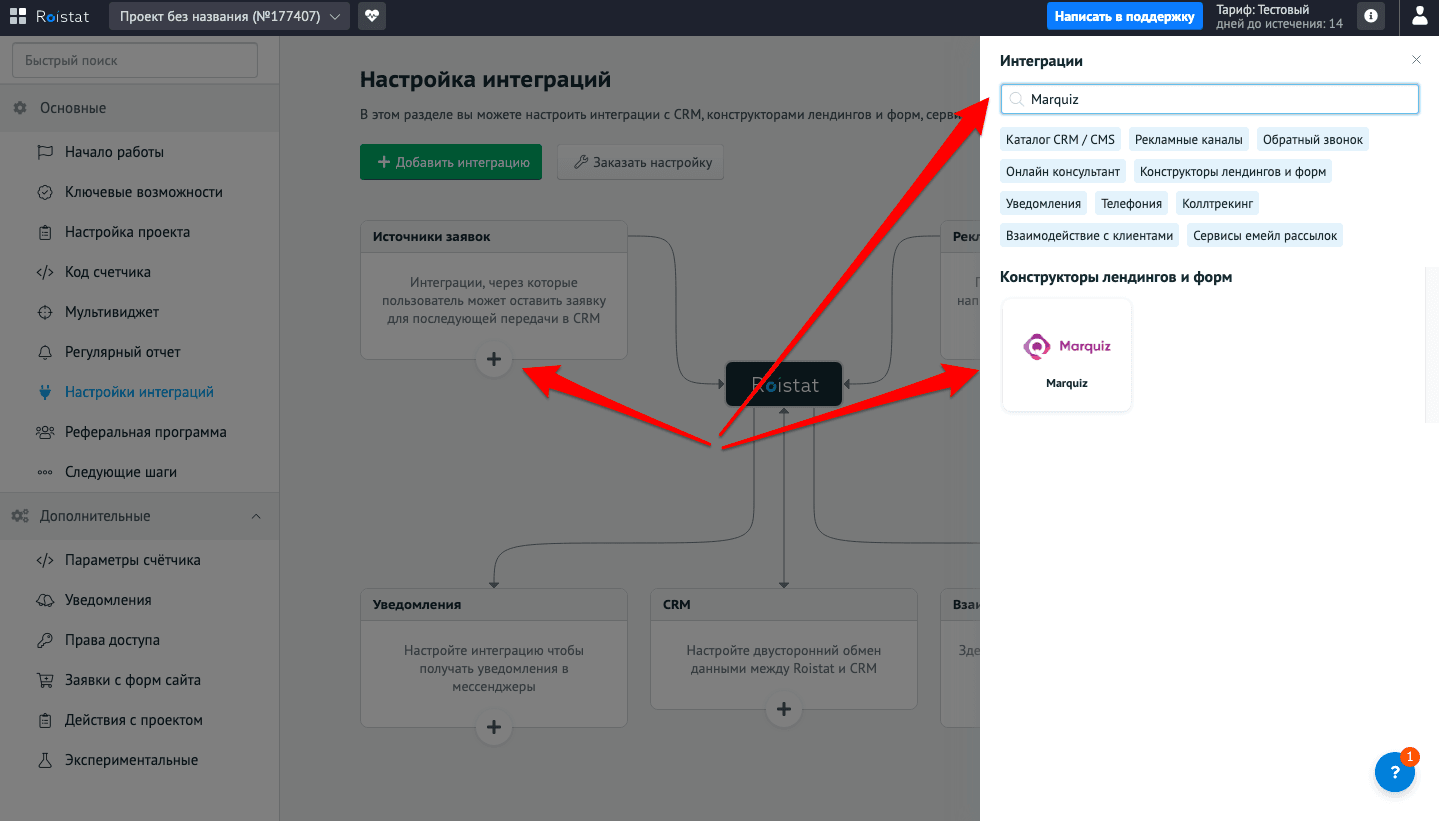The height and width of the screenshot is (821, 1439).
Task: Select Настройки интеграций menu item
Action: 139,392
